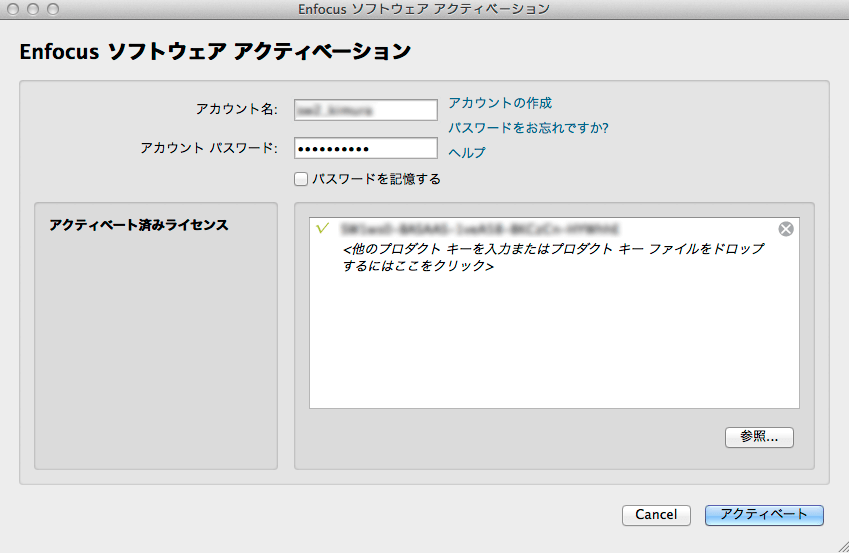Open the アカウントの作成 link
The image size is (849, 553).
pyautogui.click(x=499, y=103)
